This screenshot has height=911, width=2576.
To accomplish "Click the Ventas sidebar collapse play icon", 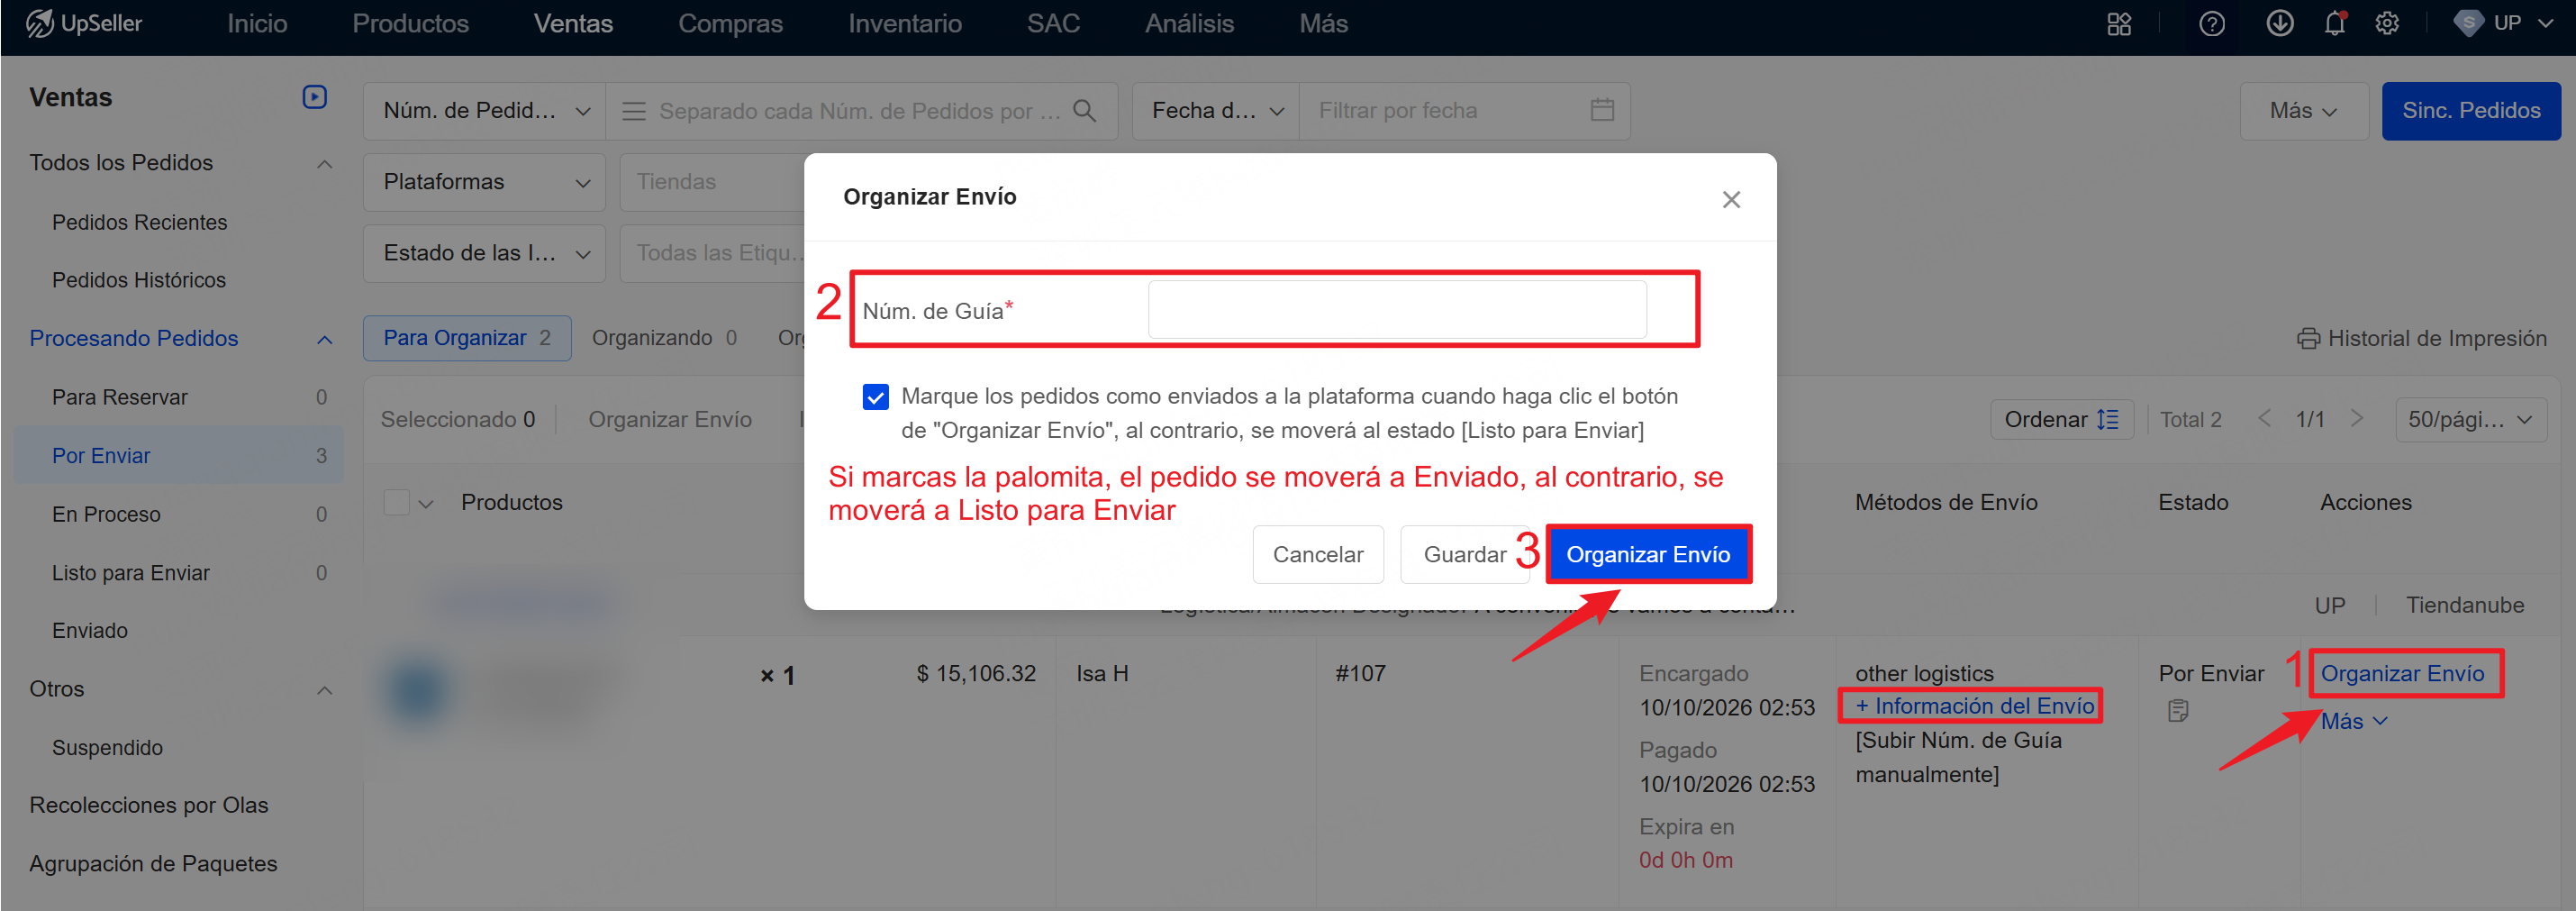I will coord(314,97).
